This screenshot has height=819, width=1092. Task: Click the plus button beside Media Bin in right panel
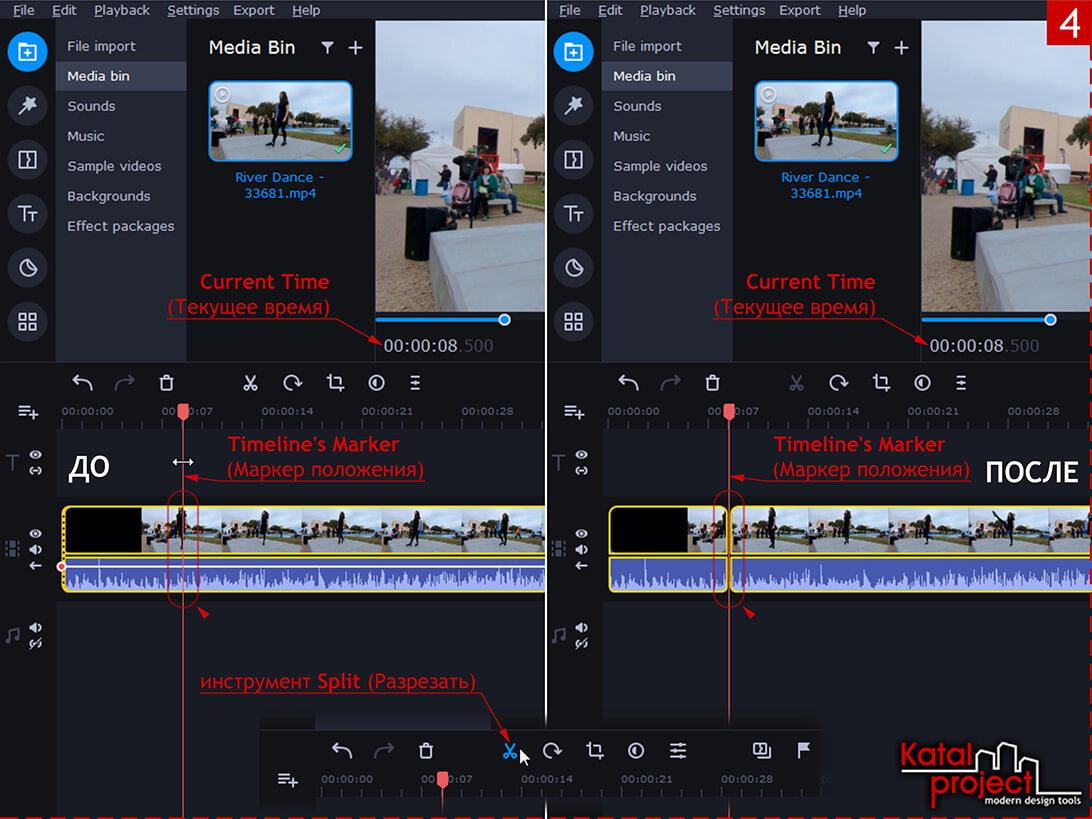point(901,48)
